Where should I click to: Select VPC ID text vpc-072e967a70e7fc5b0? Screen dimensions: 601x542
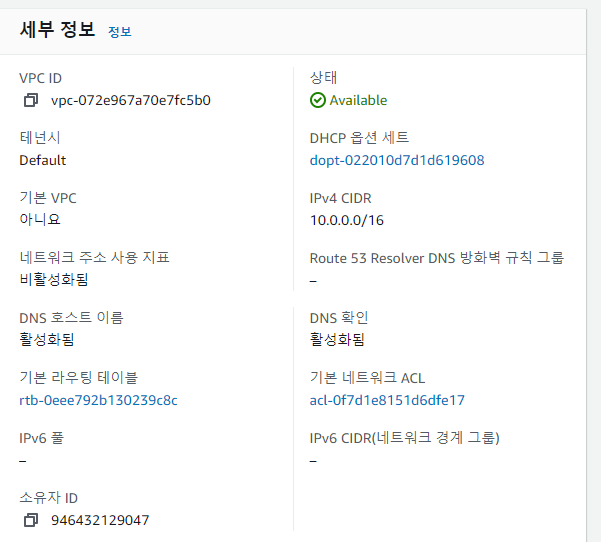click(x=131, y=100)
